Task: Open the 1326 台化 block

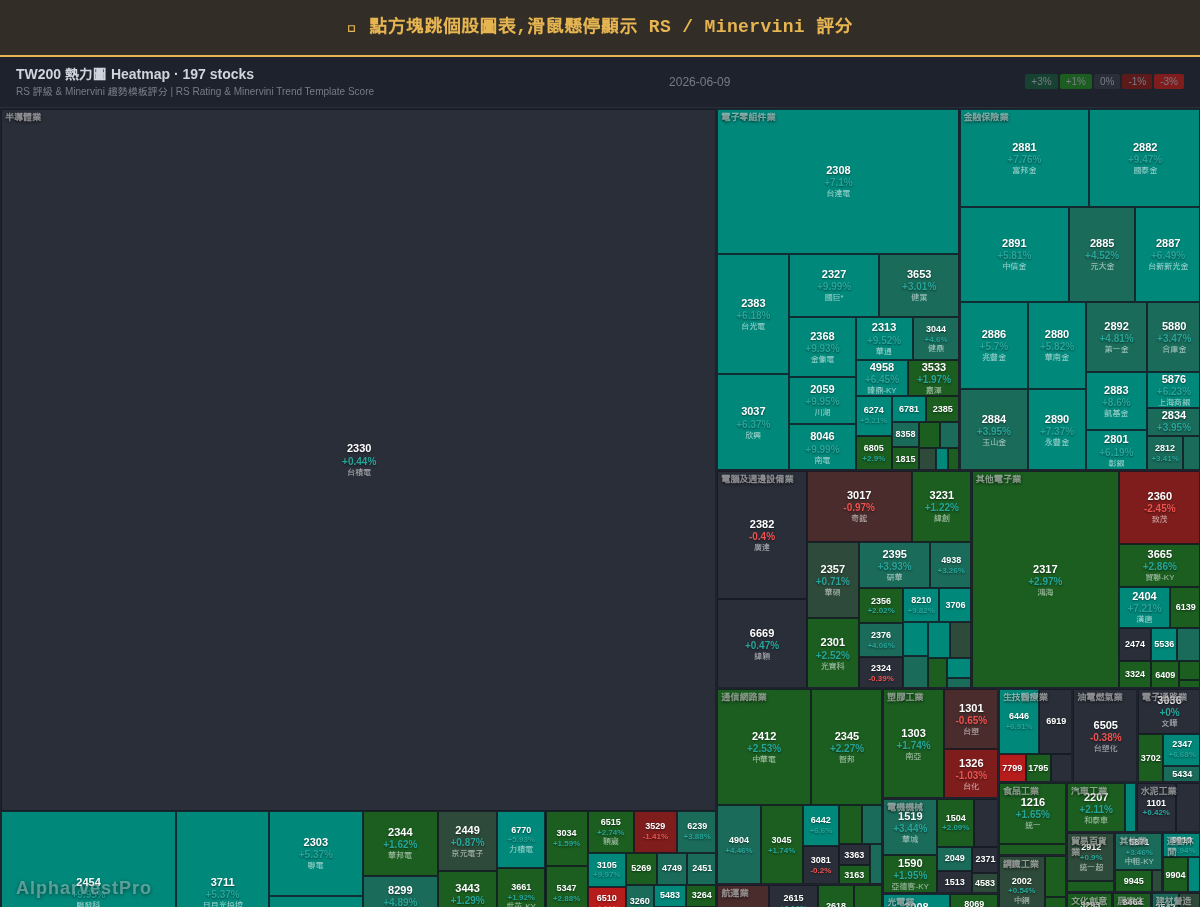Action: (971, 774)
